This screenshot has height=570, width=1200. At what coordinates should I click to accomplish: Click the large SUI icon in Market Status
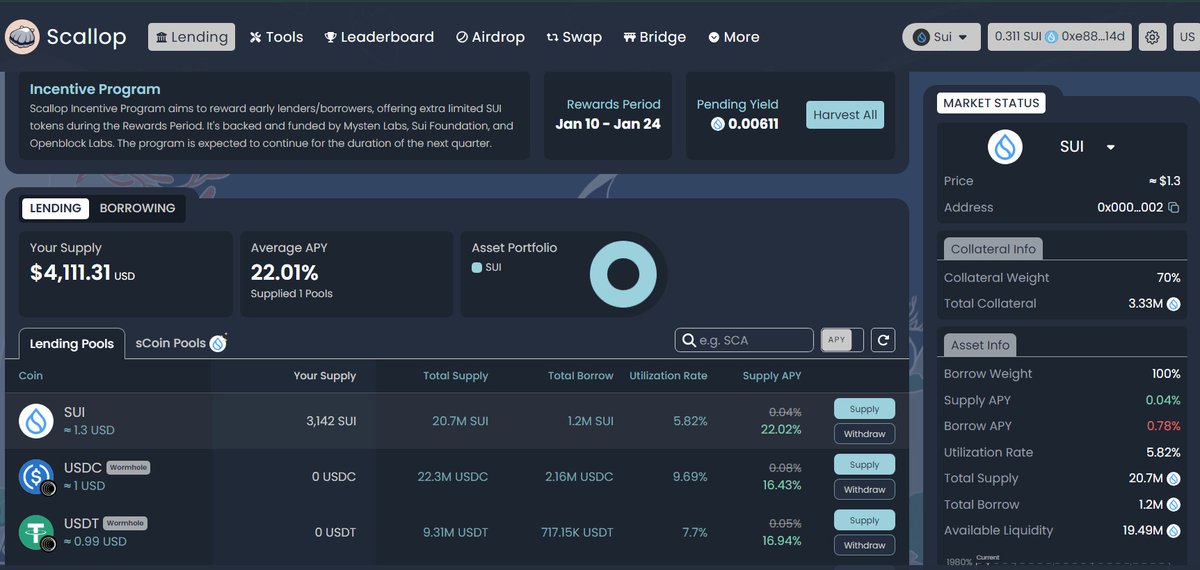pyautogui.click(x=1005, y=147)
